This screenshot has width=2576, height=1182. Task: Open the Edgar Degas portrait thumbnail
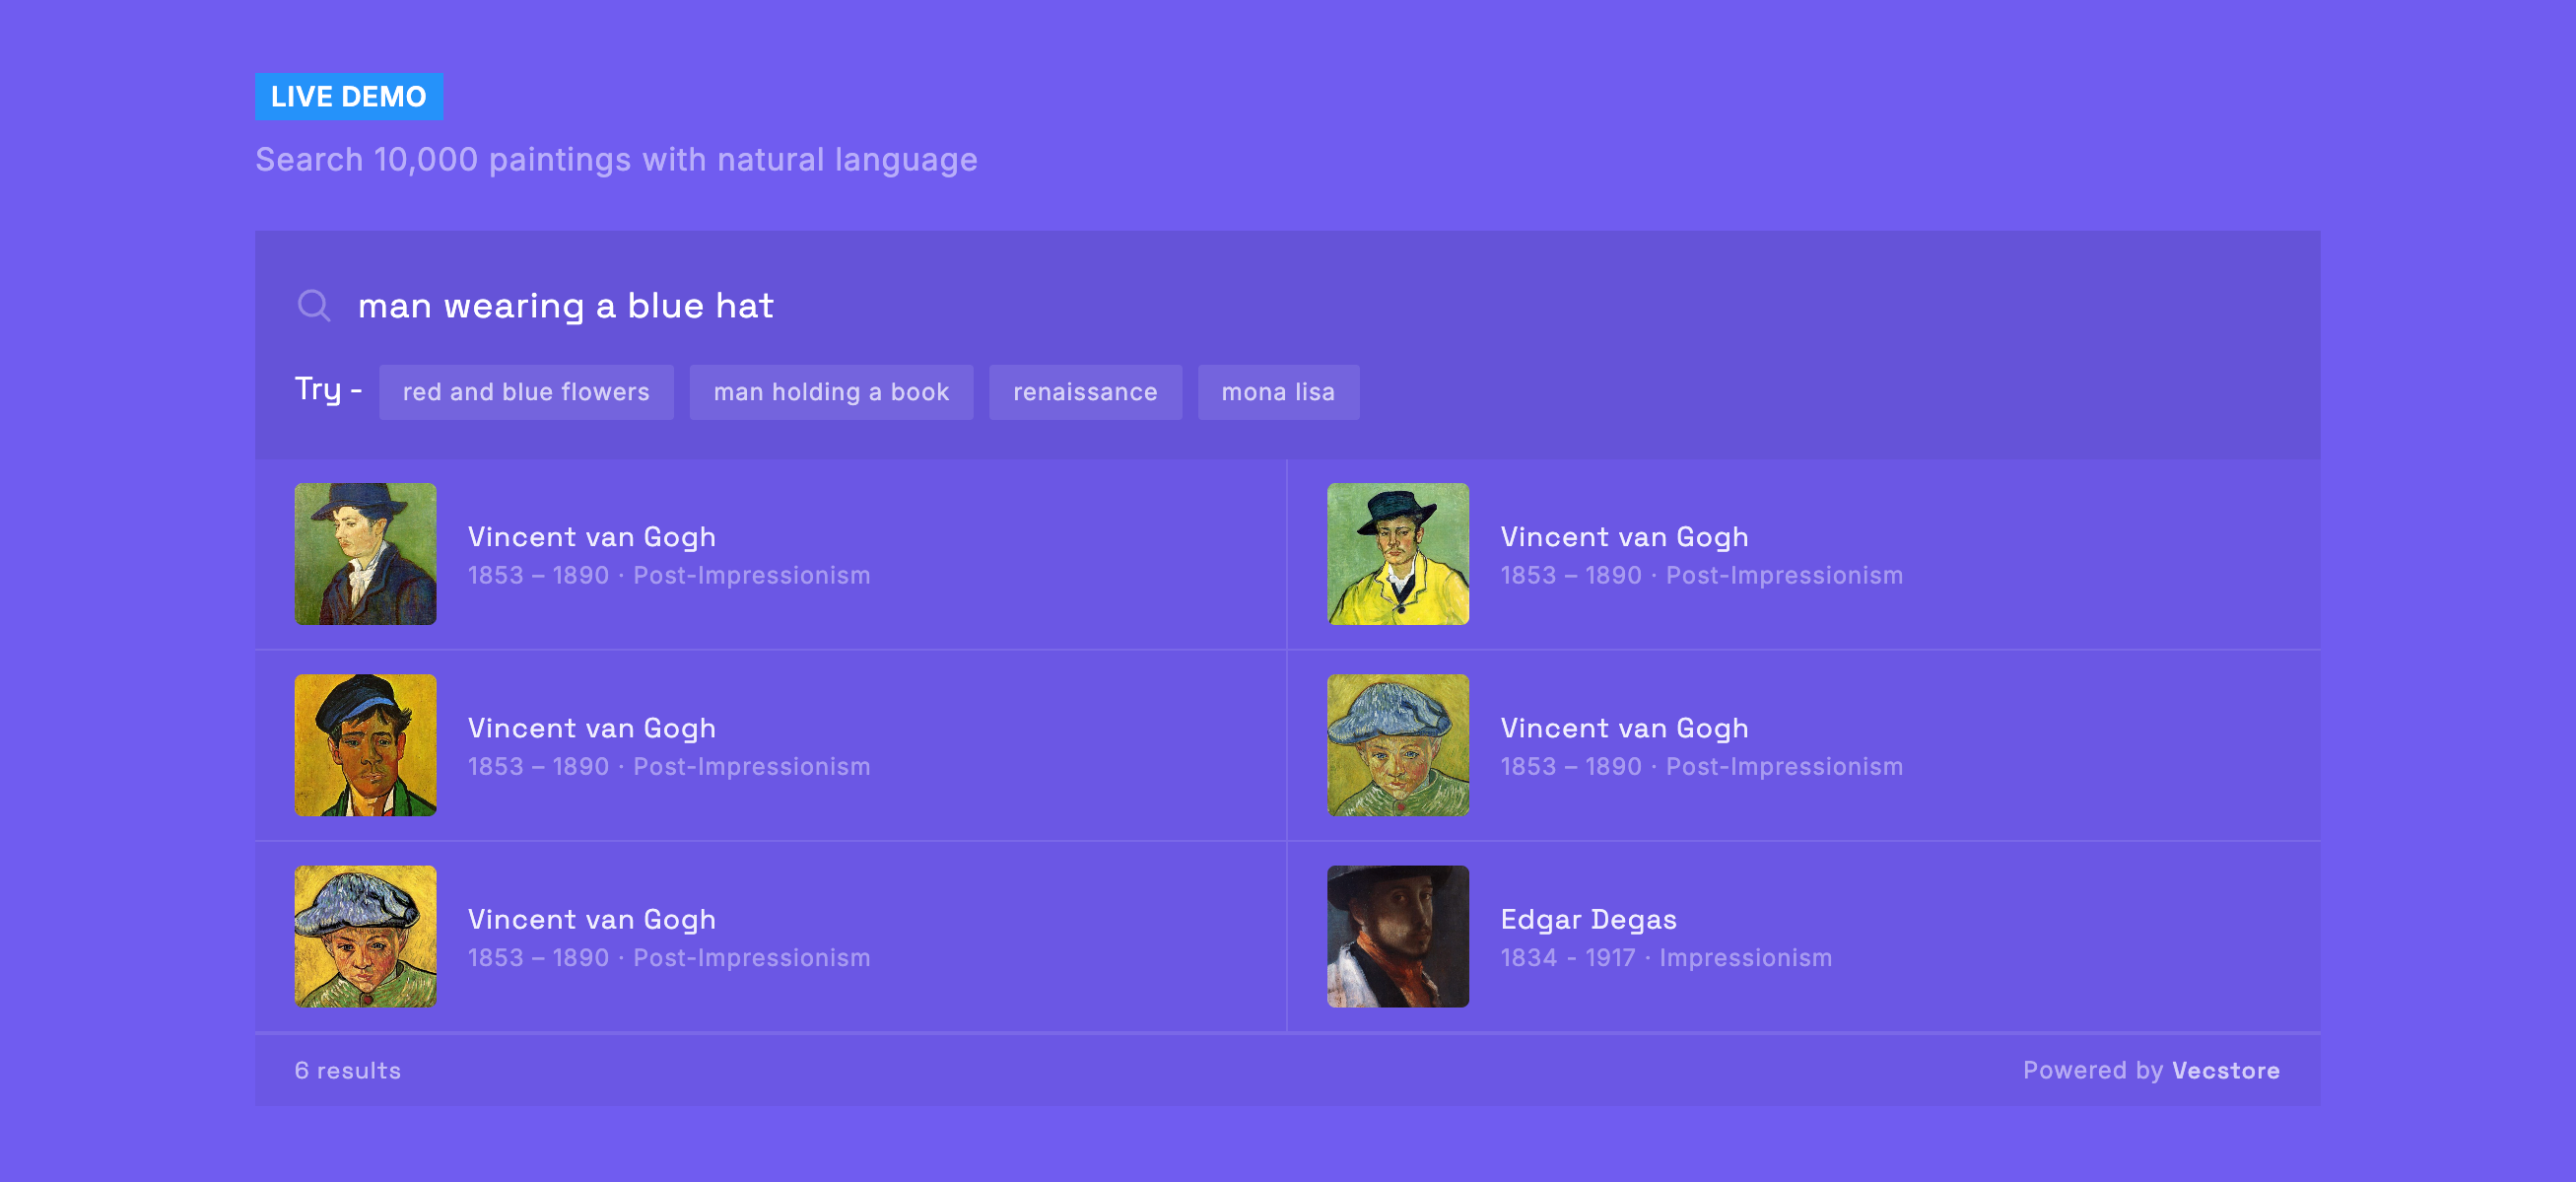pyautogui.click(x=1397, y=936)
